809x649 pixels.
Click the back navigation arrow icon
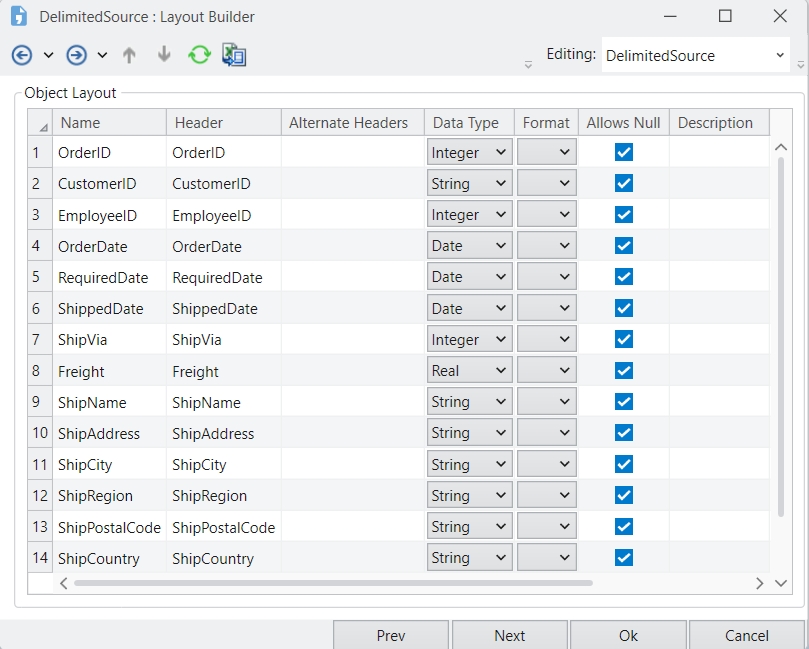(x=22, y=55)
